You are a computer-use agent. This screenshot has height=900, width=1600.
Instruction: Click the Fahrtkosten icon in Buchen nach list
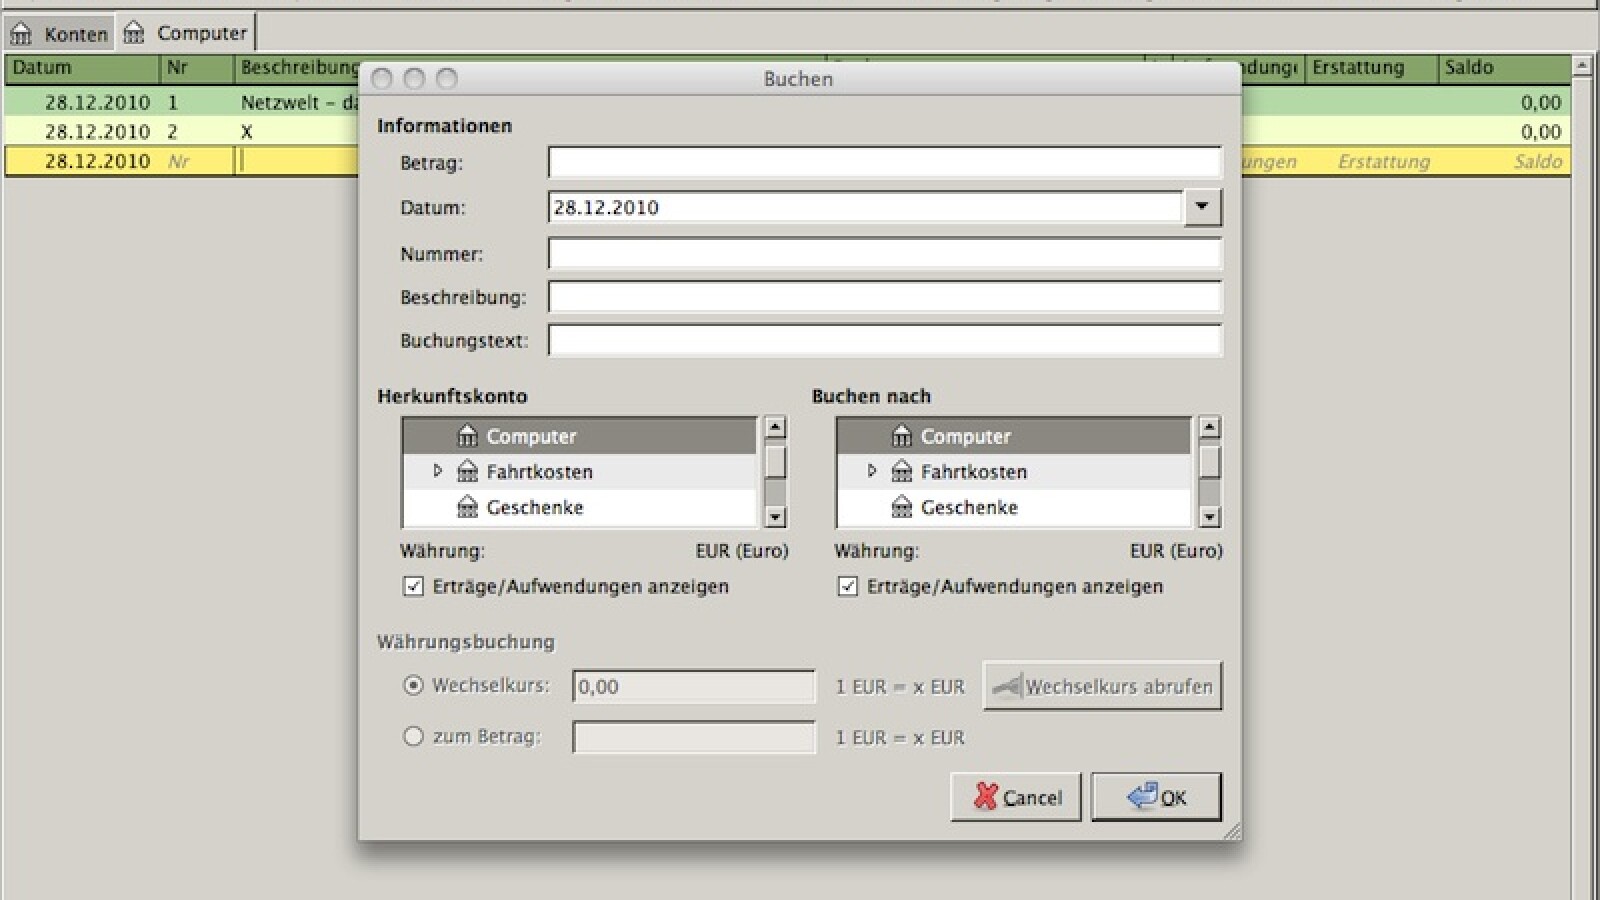tap(901, 472)
